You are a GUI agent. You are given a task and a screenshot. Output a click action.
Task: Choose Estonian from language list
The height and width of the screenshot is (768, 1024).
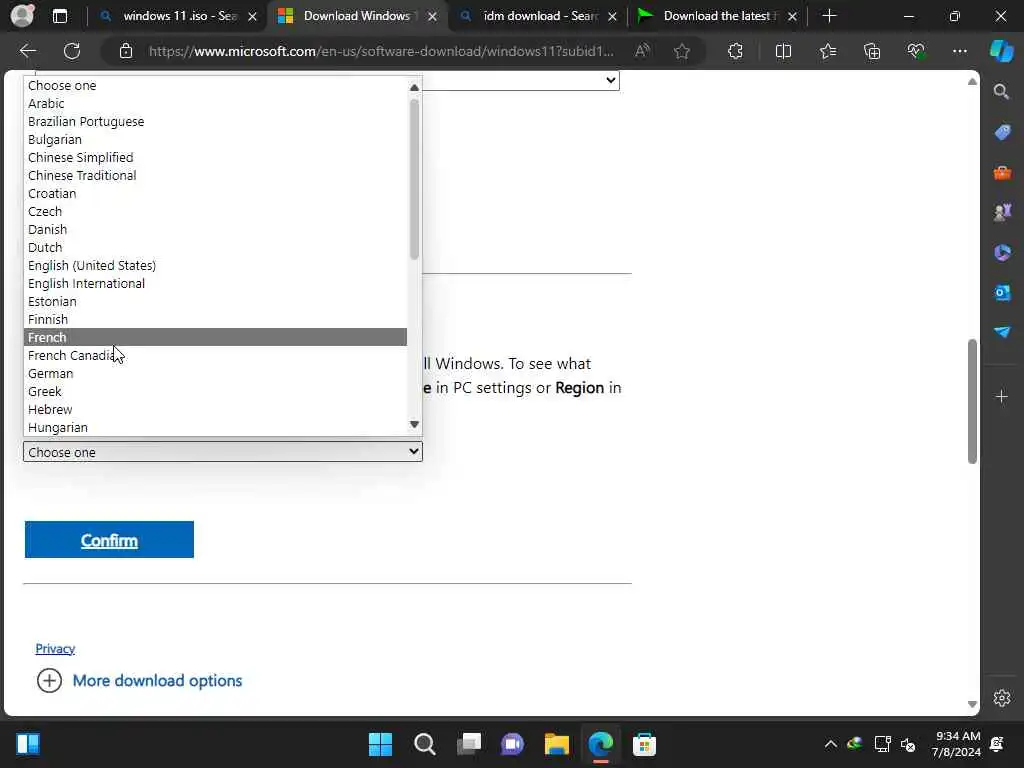[x=216, y=301]
